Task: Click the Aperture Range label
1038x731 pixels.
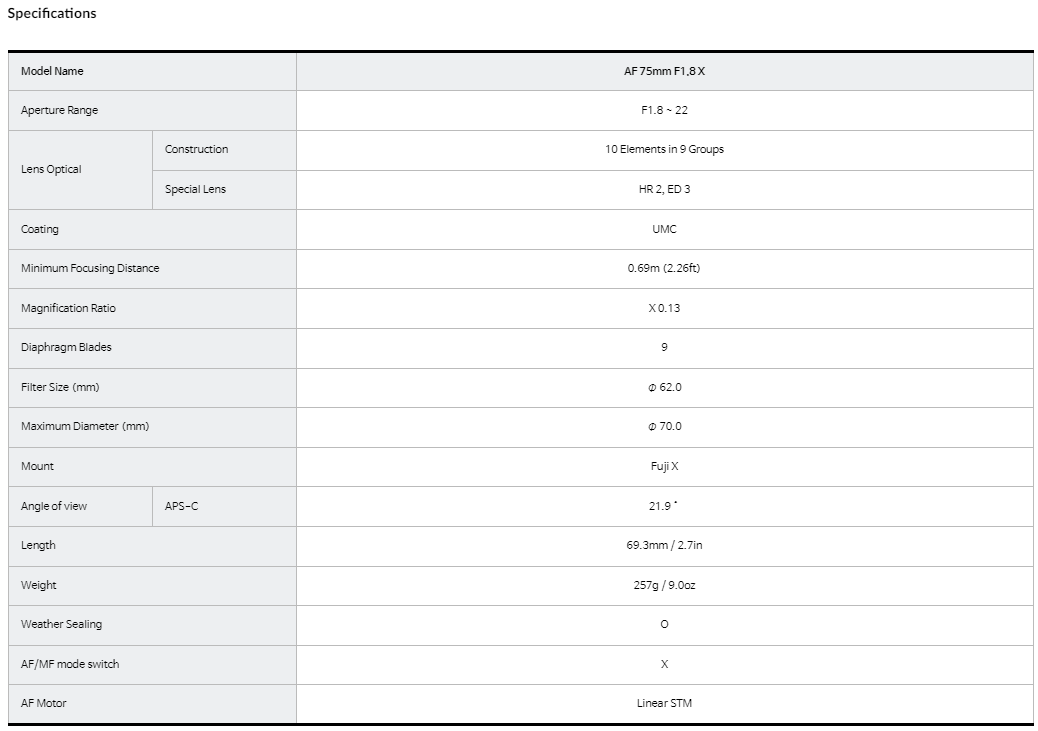Action: coord(59,110)
